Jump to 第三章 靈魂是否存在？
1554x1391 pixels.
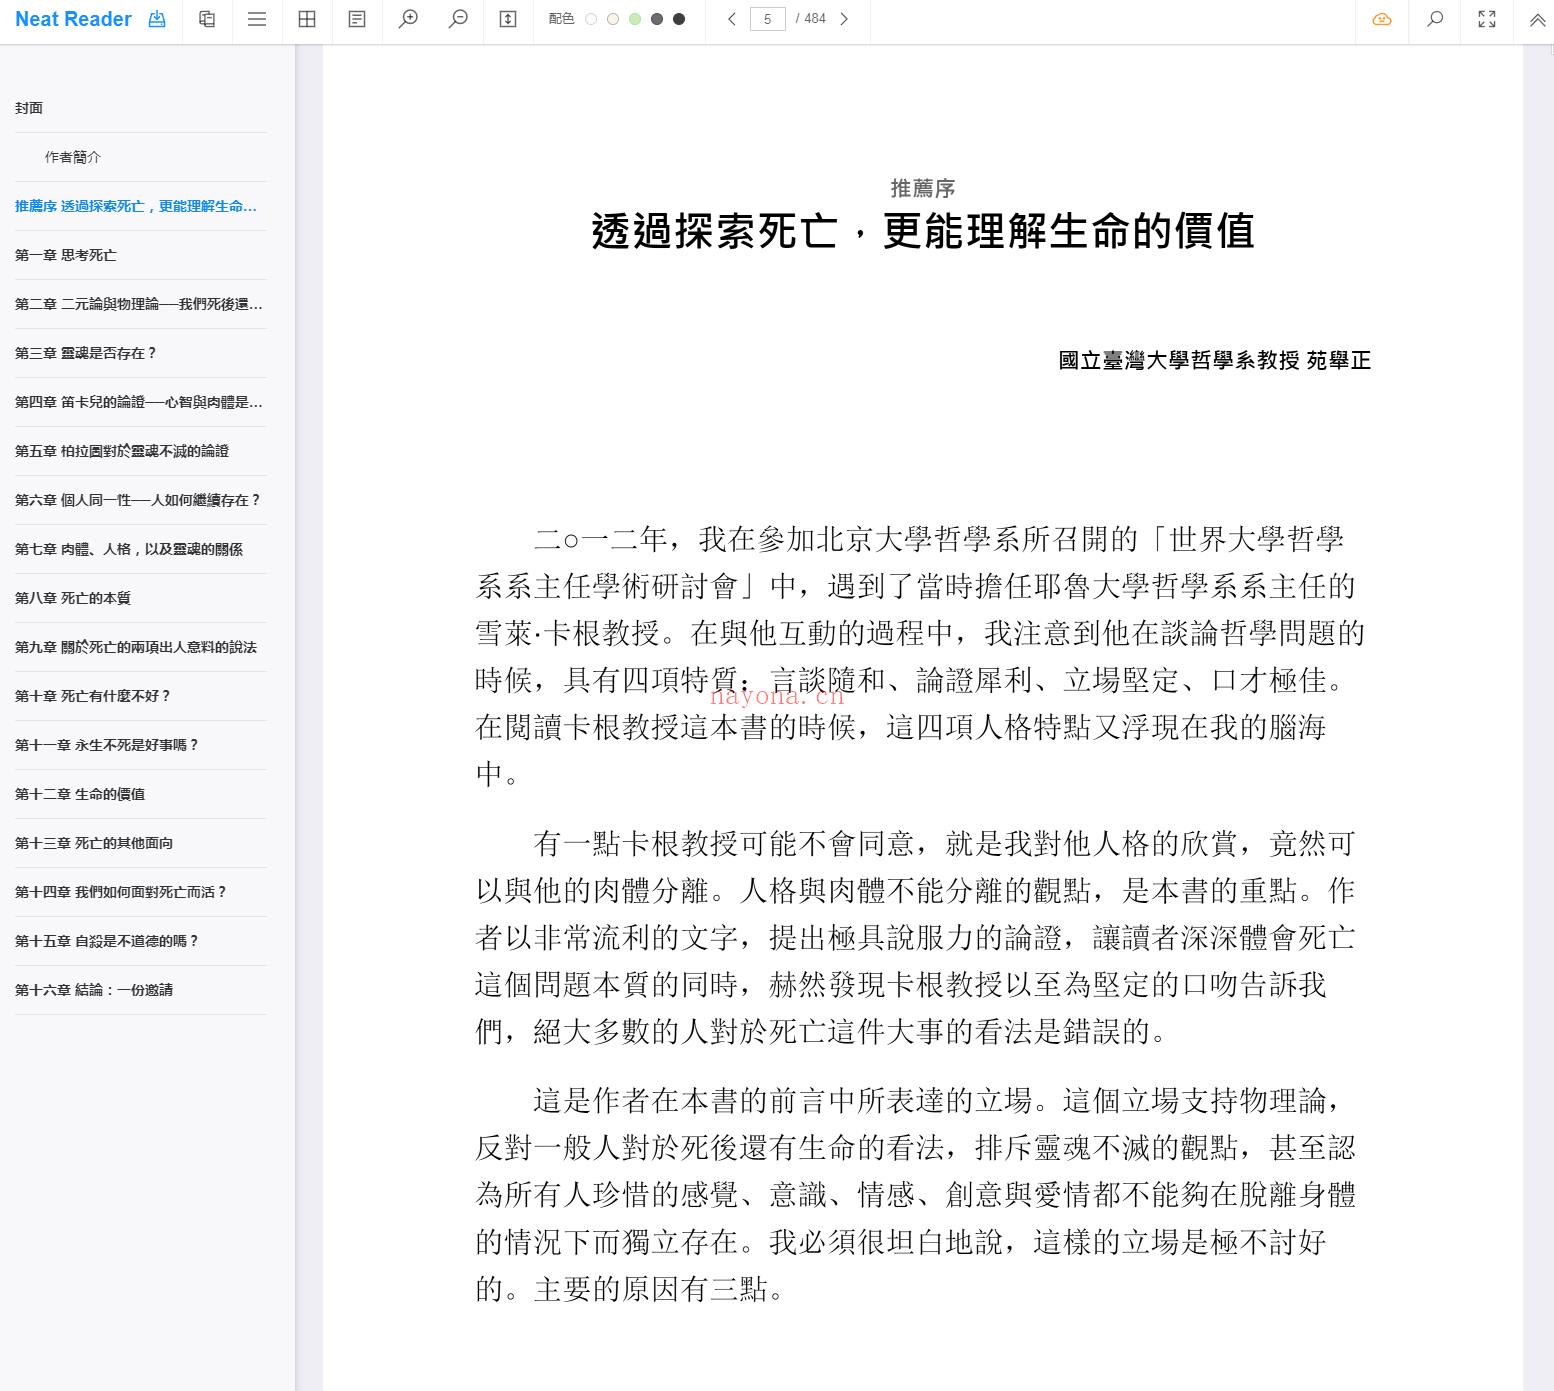click(141, 353)
